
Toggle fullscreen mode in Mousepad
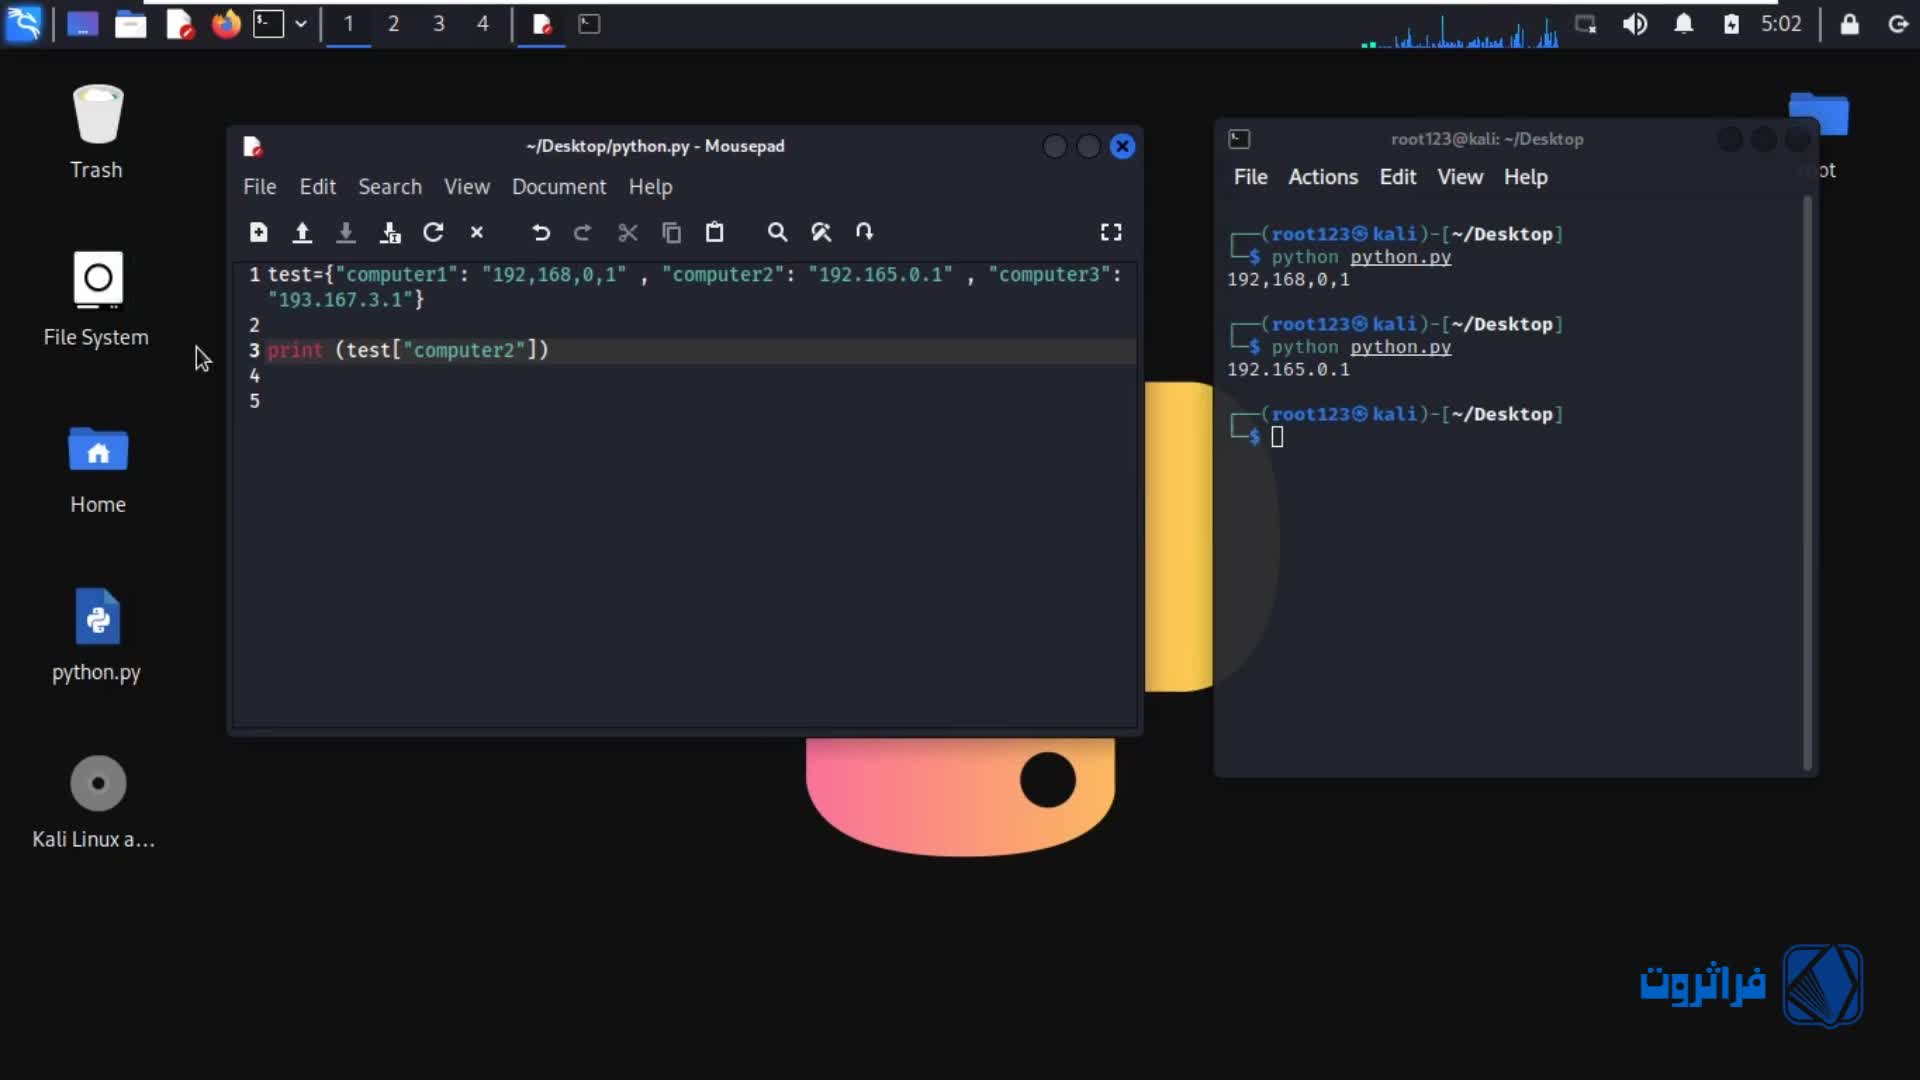pyautogui.click(x=1111, y=232)
